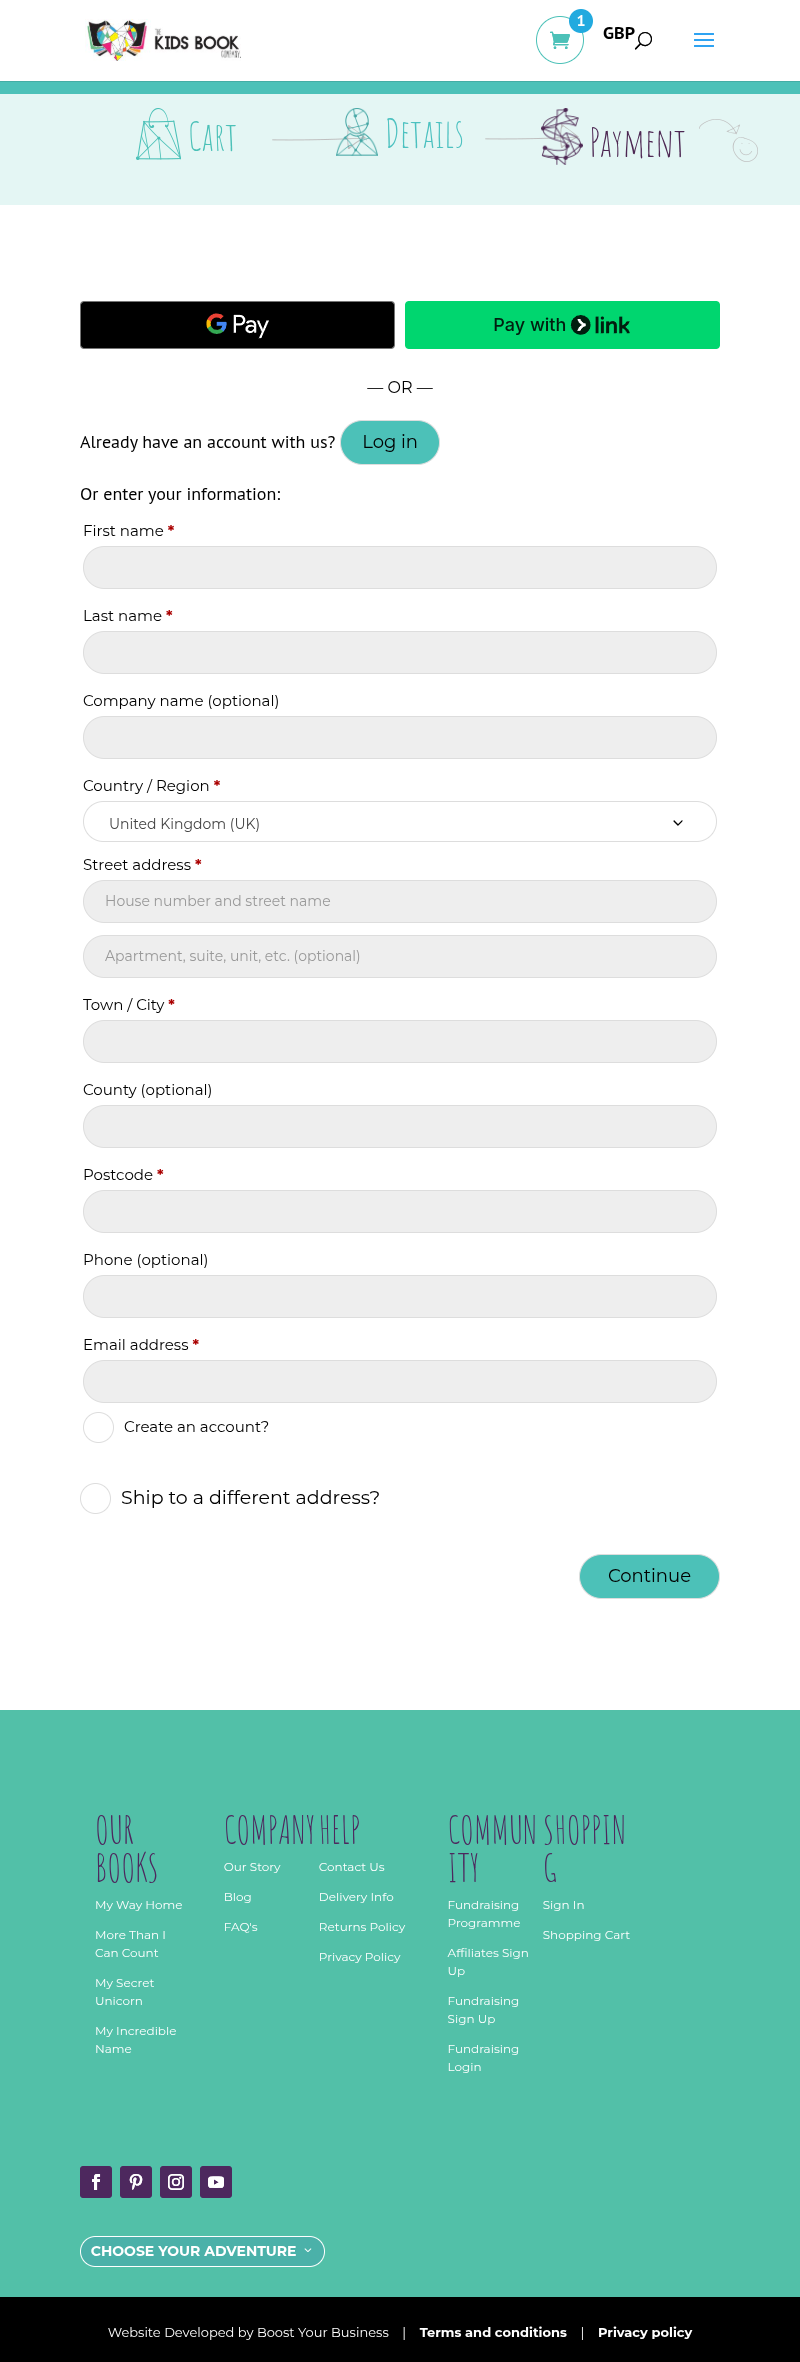
Task: Click the Log in button
Action: pyautogui.click(x=389, y=441)
